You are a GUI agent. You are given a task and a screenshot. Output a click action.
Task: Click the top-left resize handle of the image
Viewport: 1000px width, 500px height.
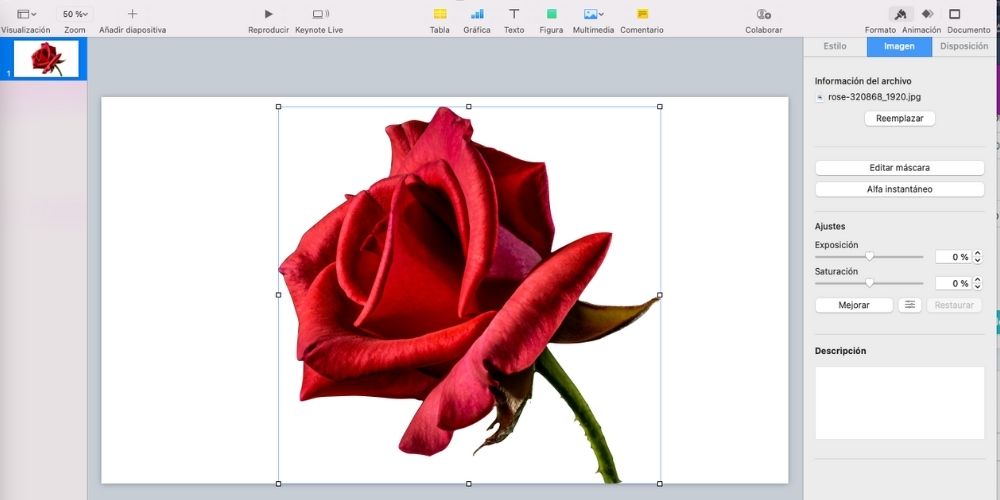click(x=279, y=107)
